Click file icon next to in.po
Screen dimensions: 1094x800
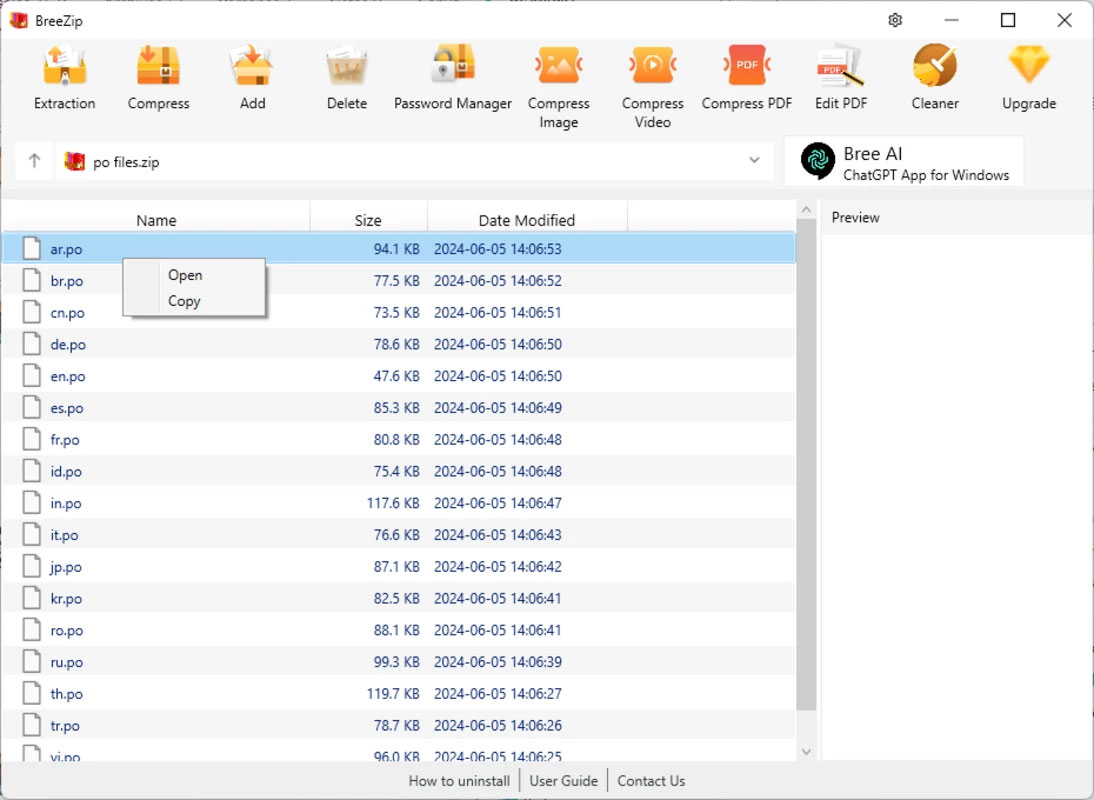click(31, 503)
